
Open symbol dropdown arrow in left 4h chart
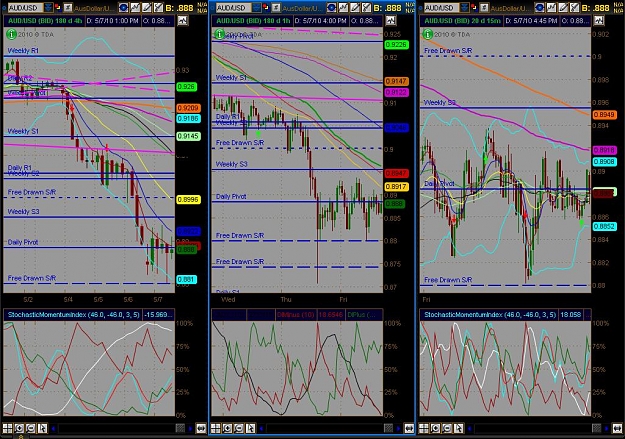(x=48, y=8)
